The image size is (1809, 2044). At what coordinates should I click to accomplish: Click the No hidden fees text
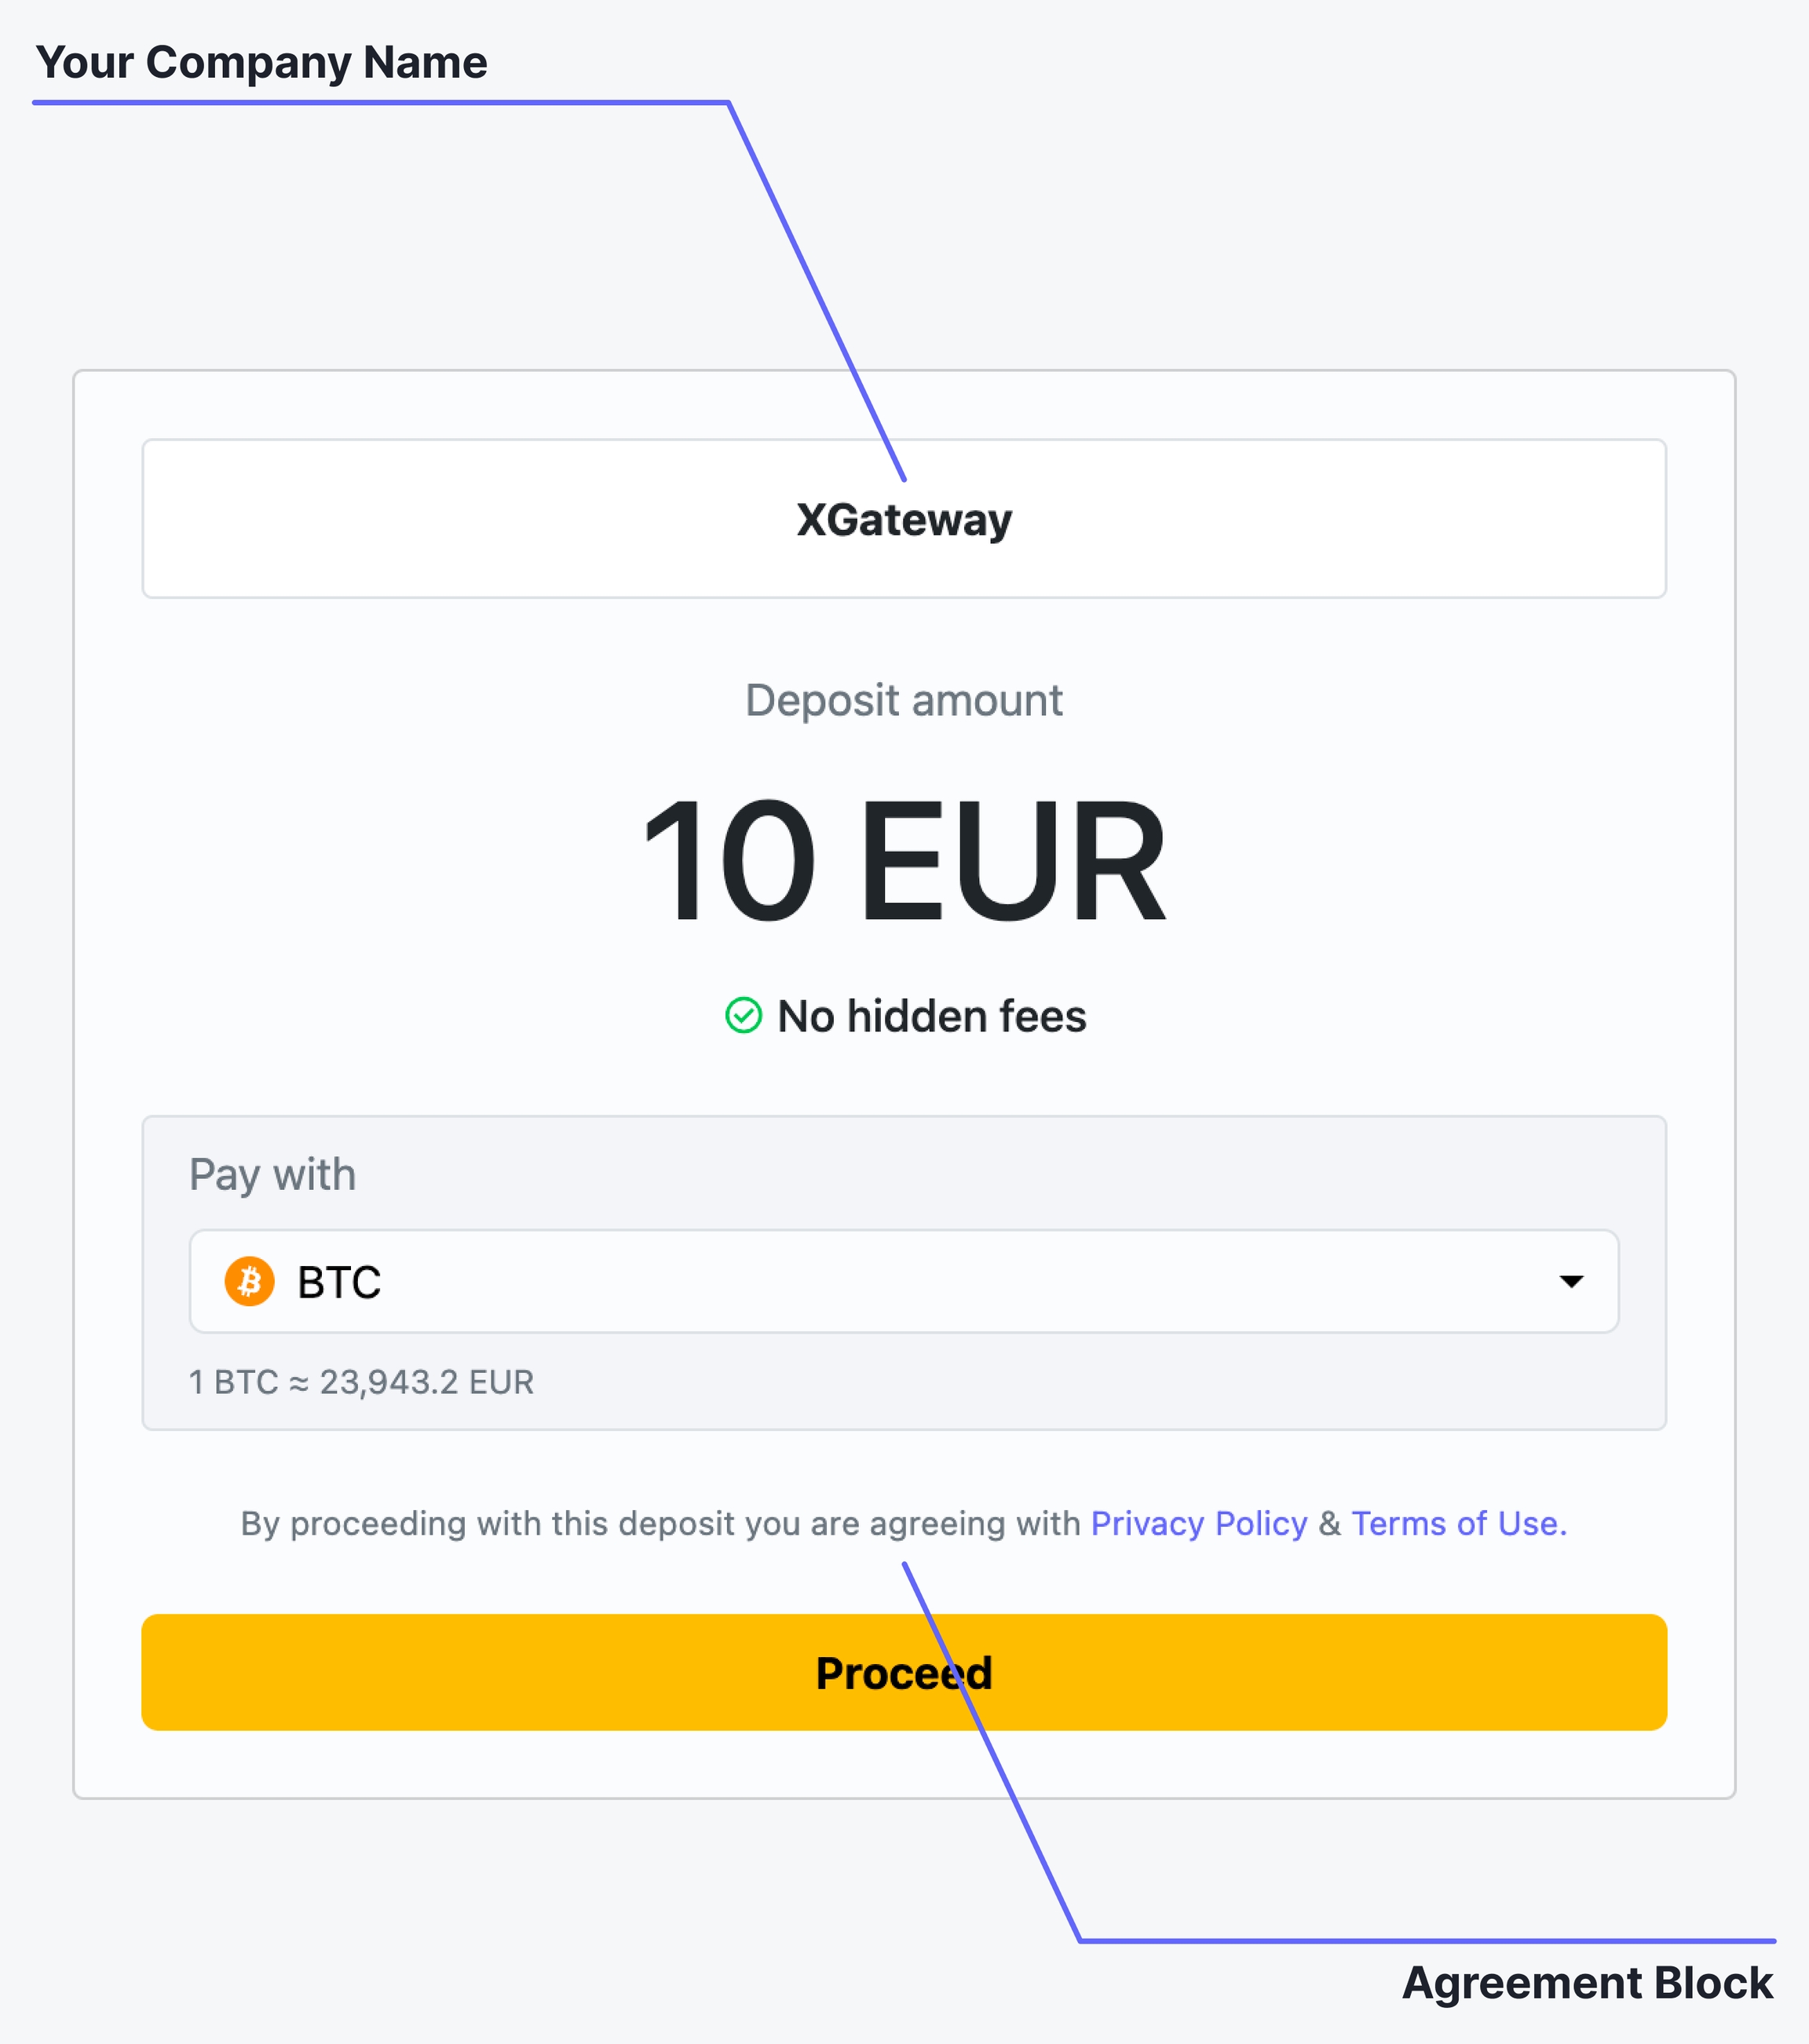click(931, 1016)
